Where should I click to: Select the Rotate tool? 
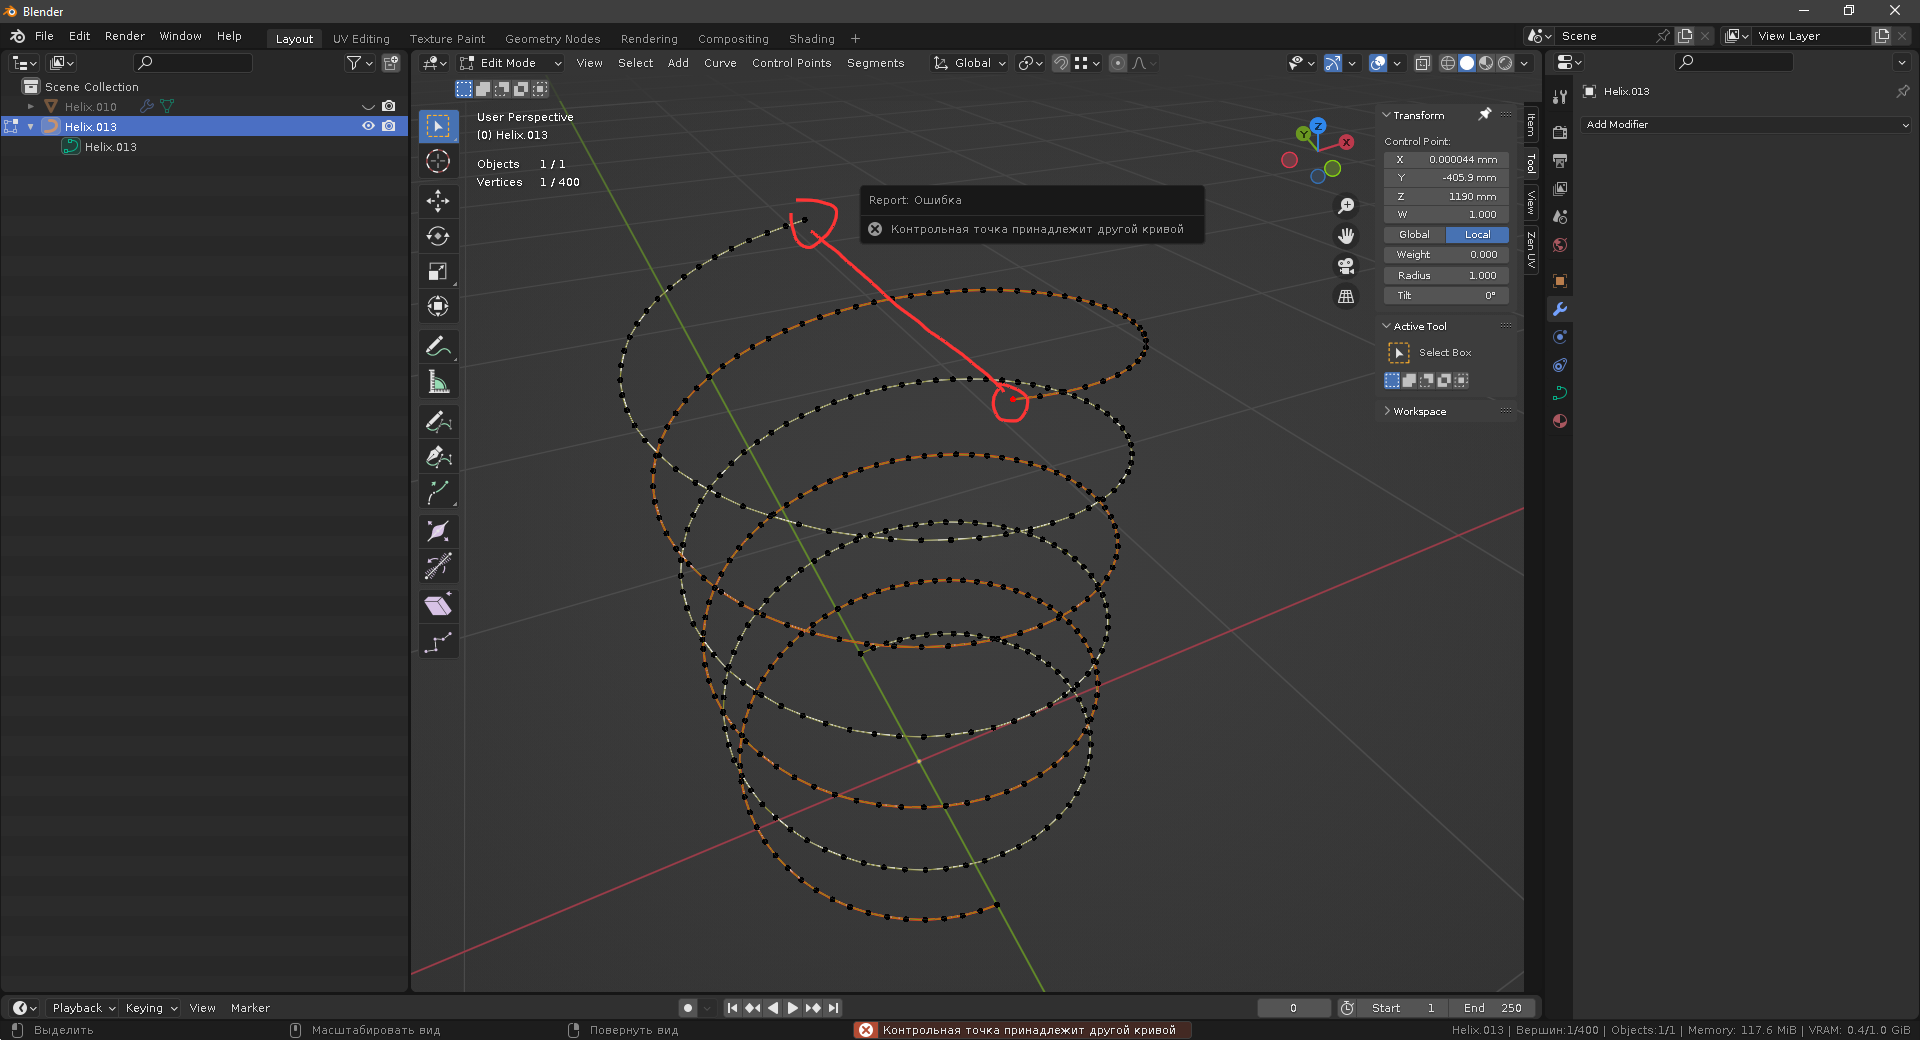point(438,236)
